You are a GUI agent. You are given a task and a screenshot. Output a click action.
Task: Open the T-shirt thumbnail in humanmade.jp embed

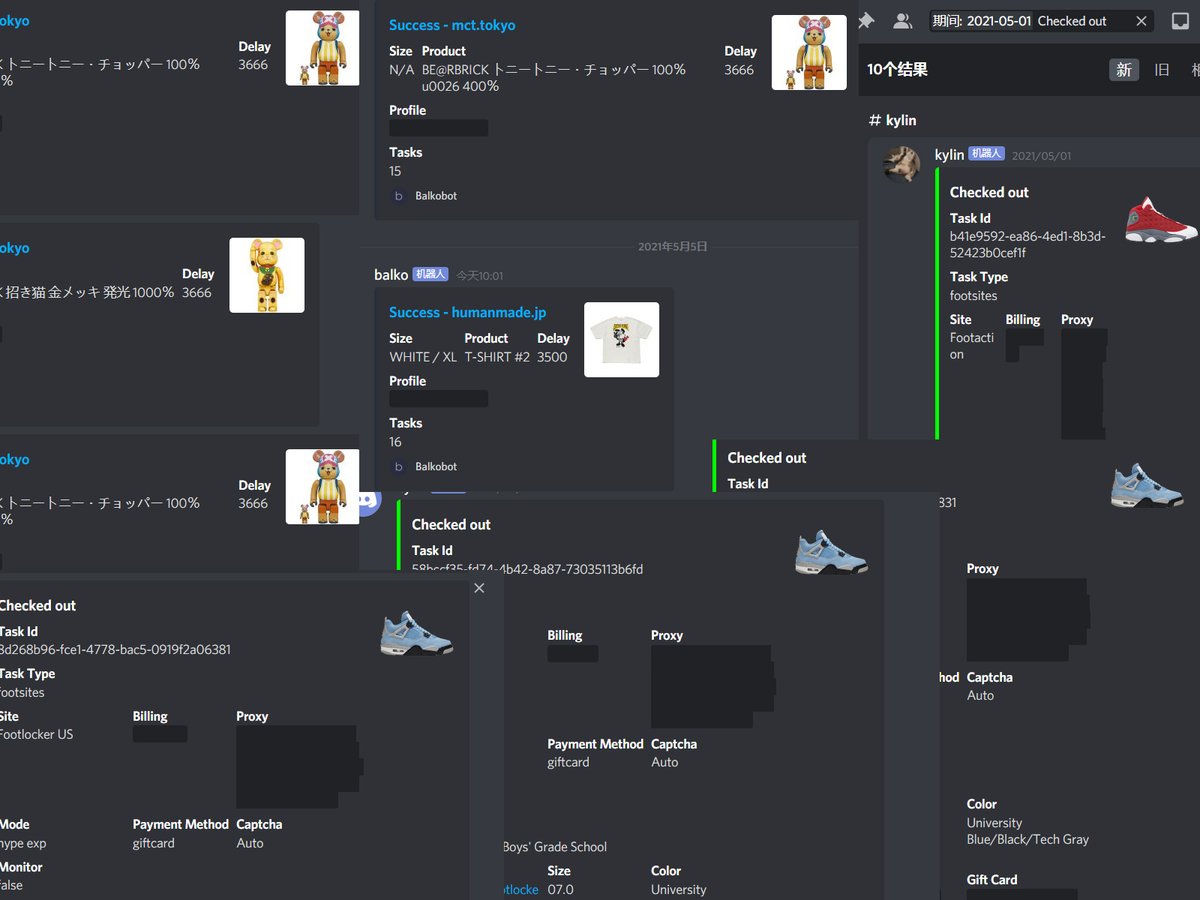pos(621,339)
